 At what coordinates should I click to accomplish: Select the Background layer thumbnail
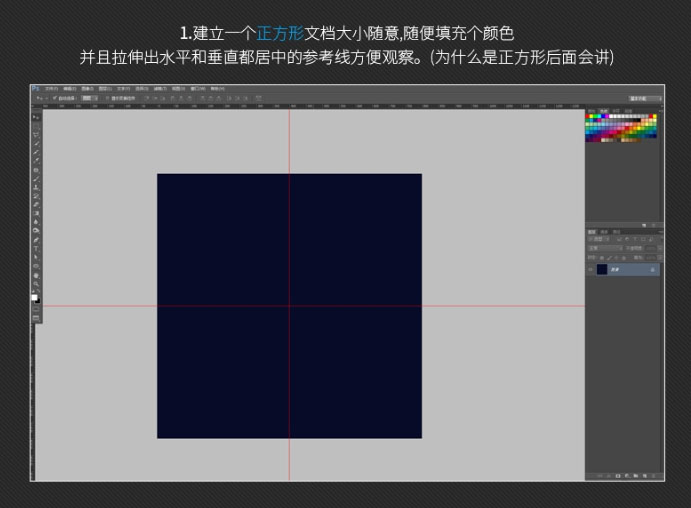point(602,269)
